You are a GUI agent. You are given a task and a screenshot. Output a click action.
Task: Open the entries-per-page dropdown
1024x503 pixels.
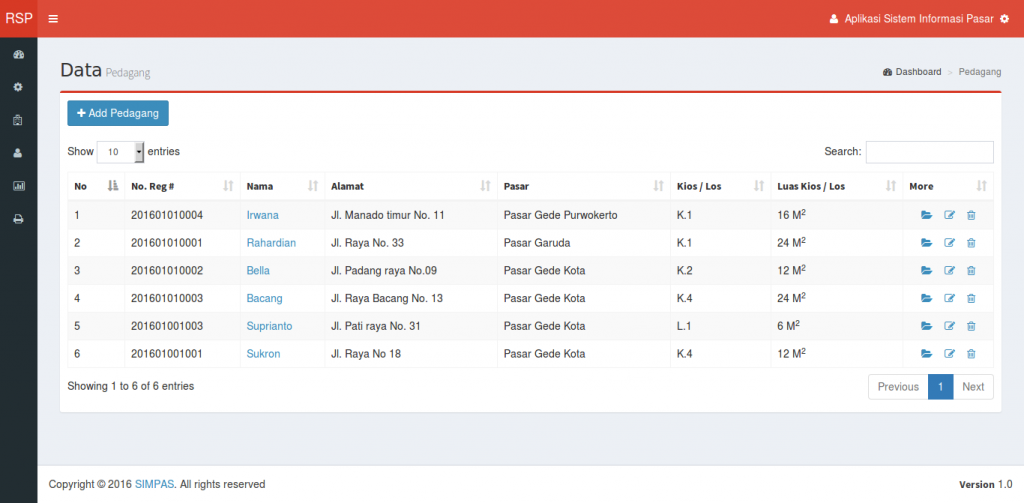pyautogui.click(x=121, y=152)
